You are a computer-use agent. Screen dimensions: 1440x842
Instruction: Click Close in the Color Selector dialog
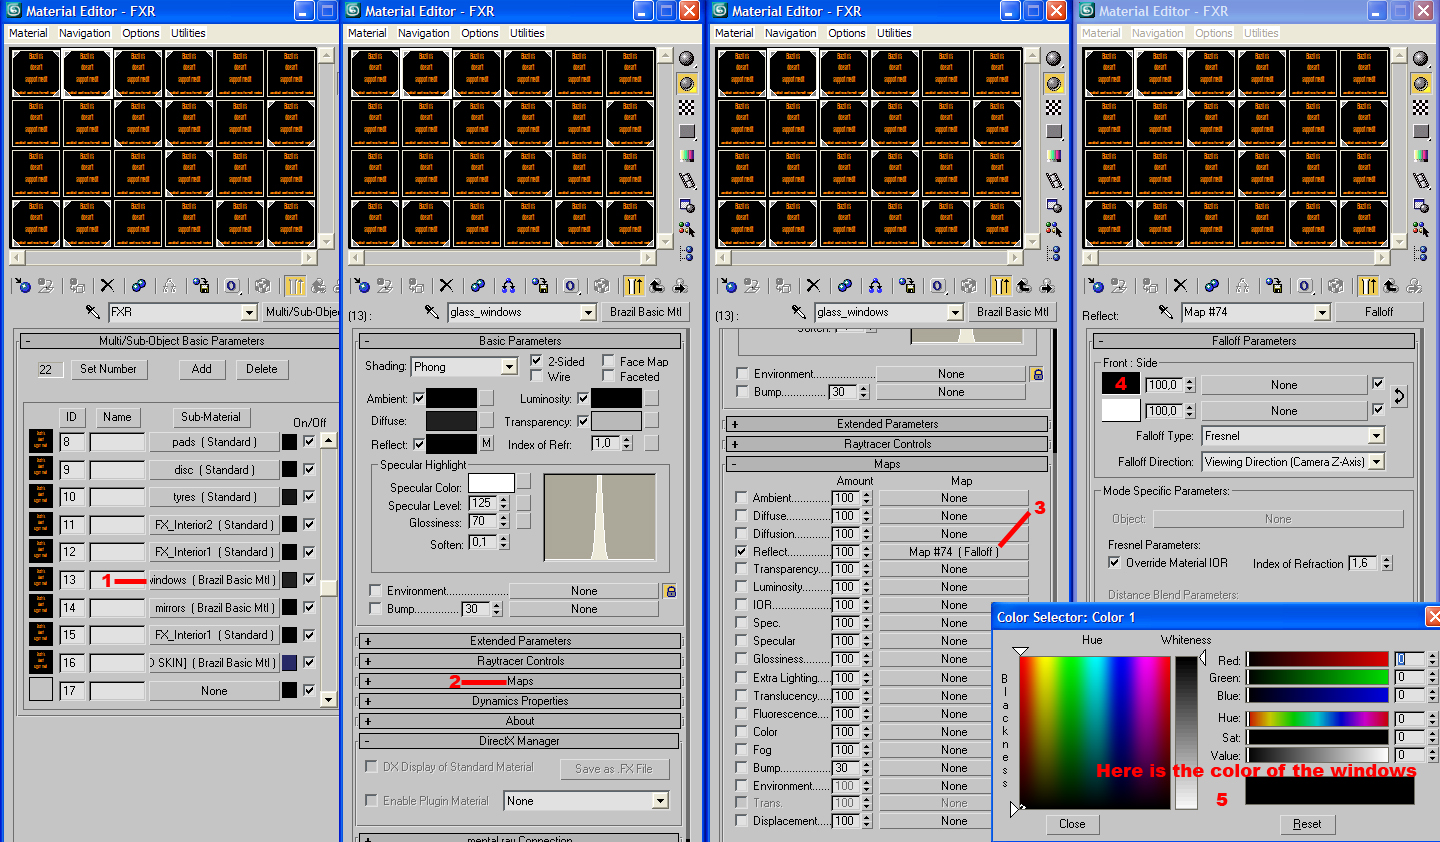(x=1072, y=824)
